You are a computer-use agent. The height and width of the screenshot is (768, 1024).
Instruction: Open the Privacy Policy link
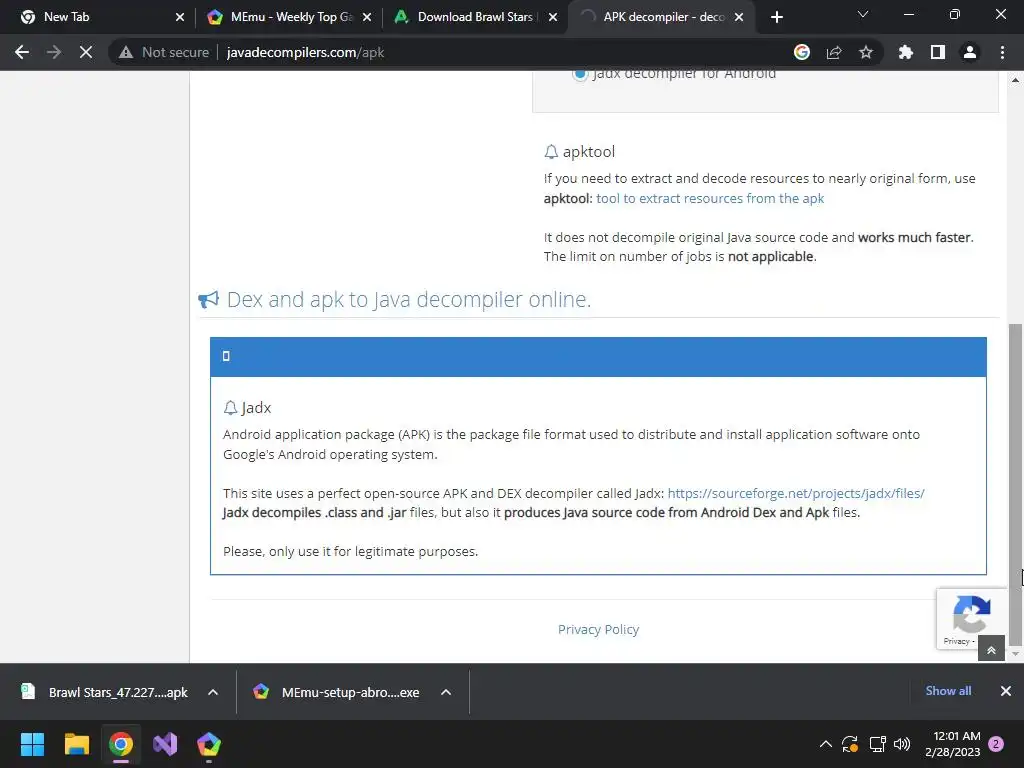[x=598, y=629]
